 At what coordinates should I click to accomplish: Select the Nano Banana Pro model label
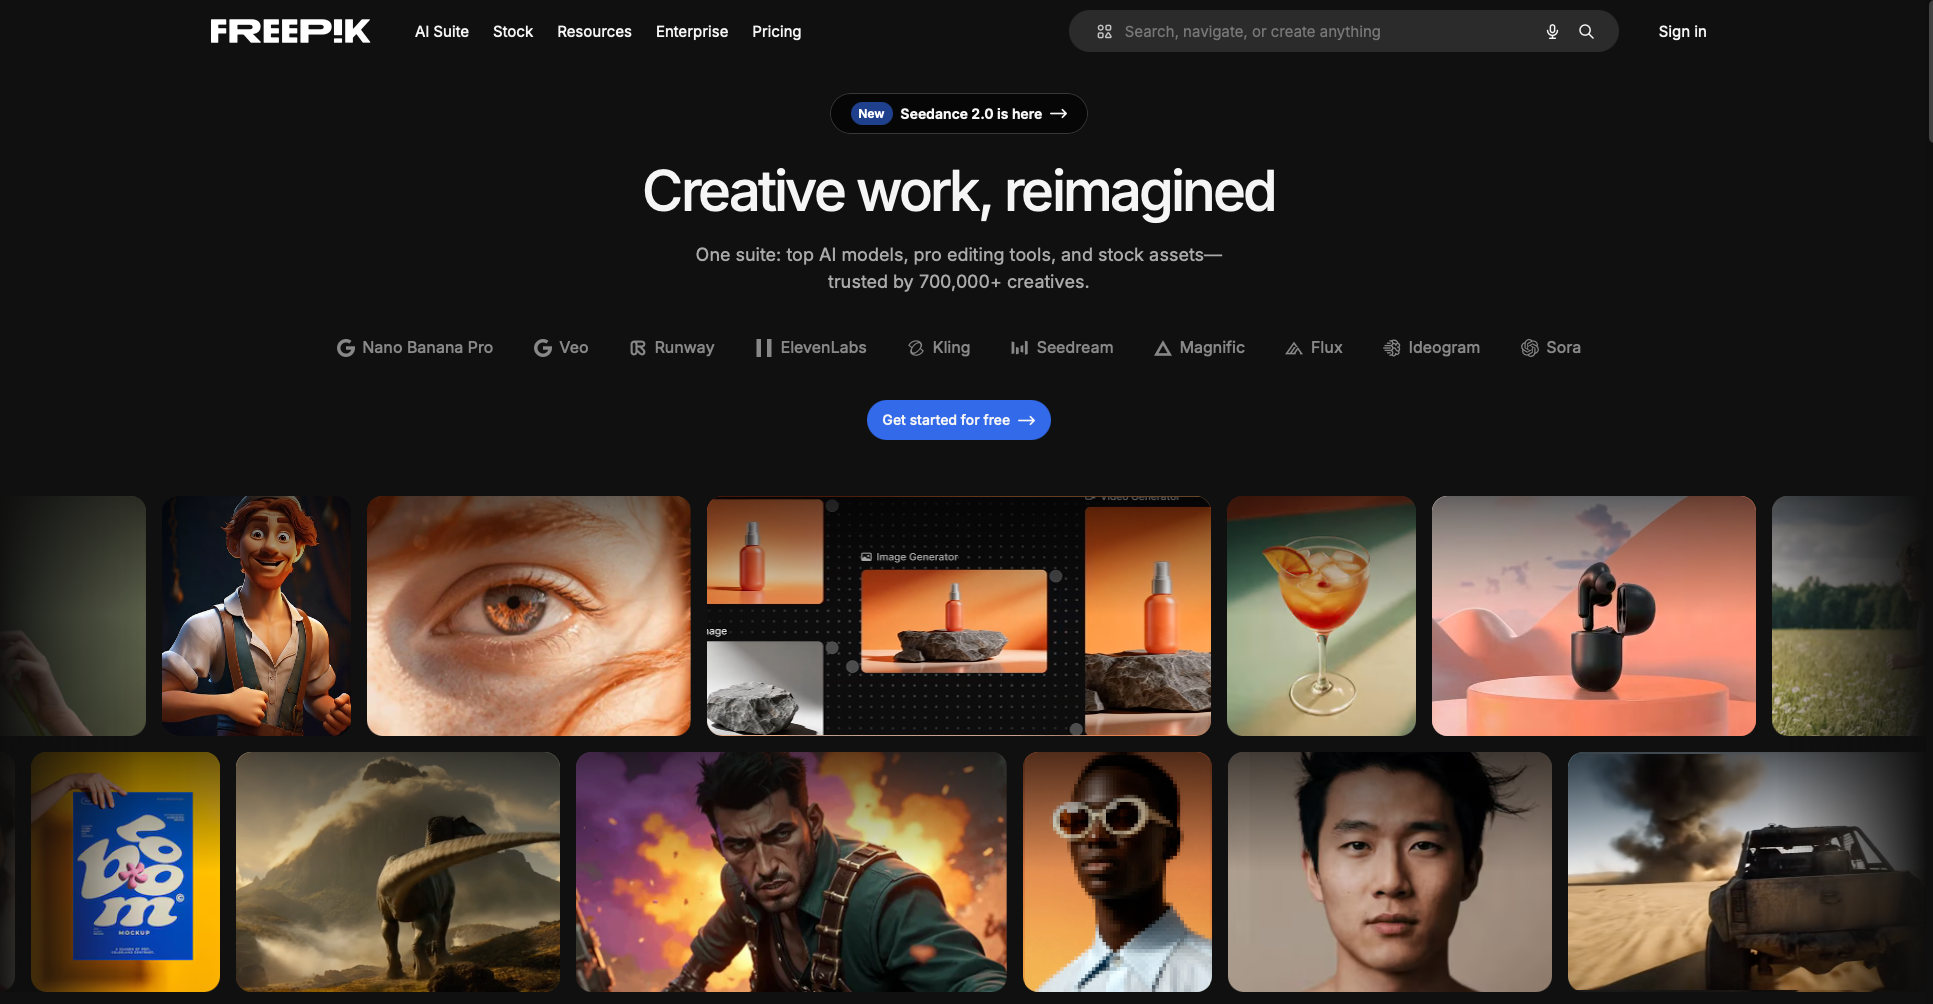(427, 348)
